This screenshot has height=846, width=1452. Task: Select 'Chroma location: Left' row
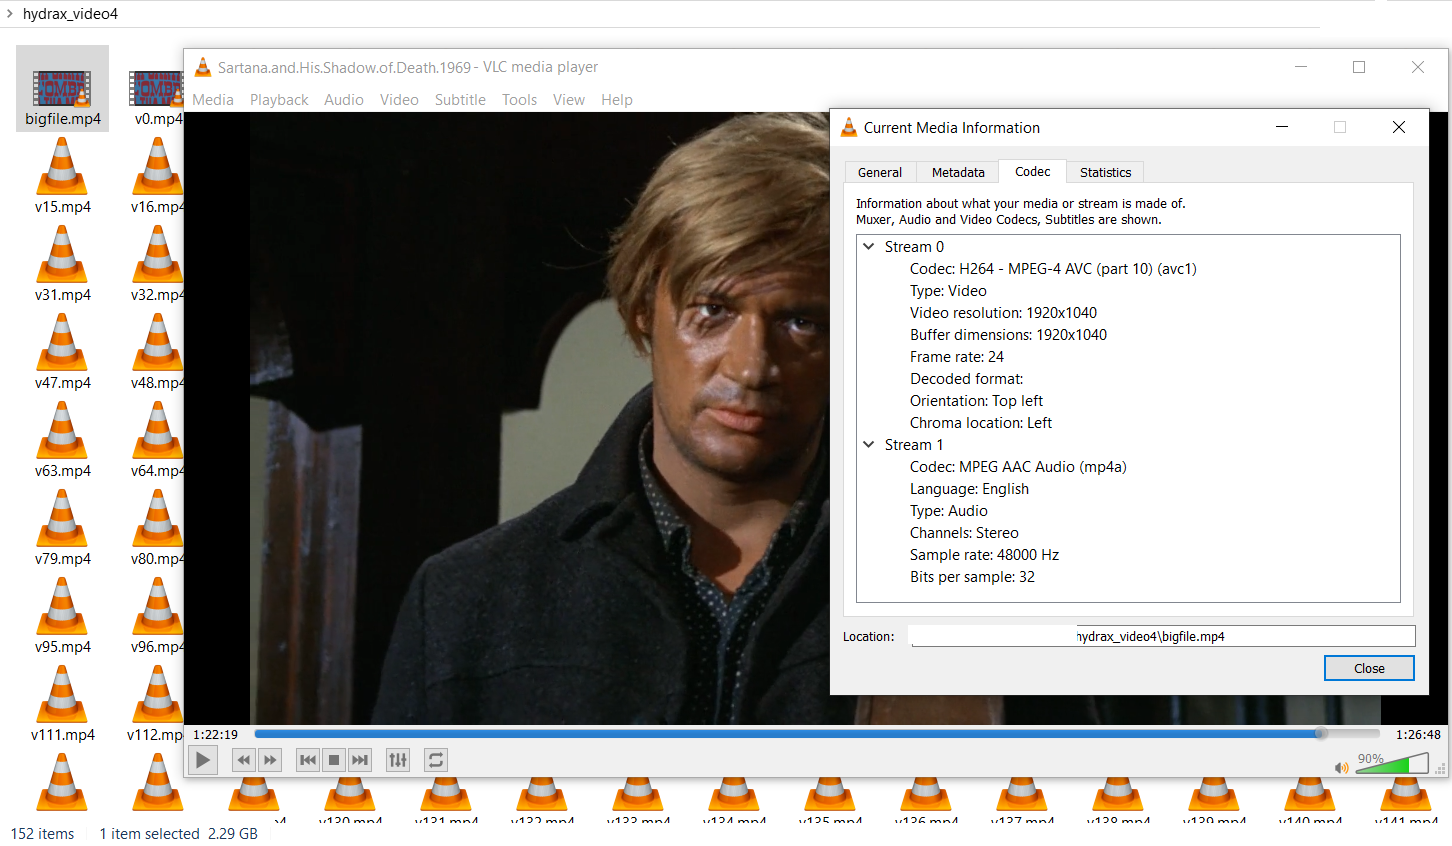coord(981,423)
